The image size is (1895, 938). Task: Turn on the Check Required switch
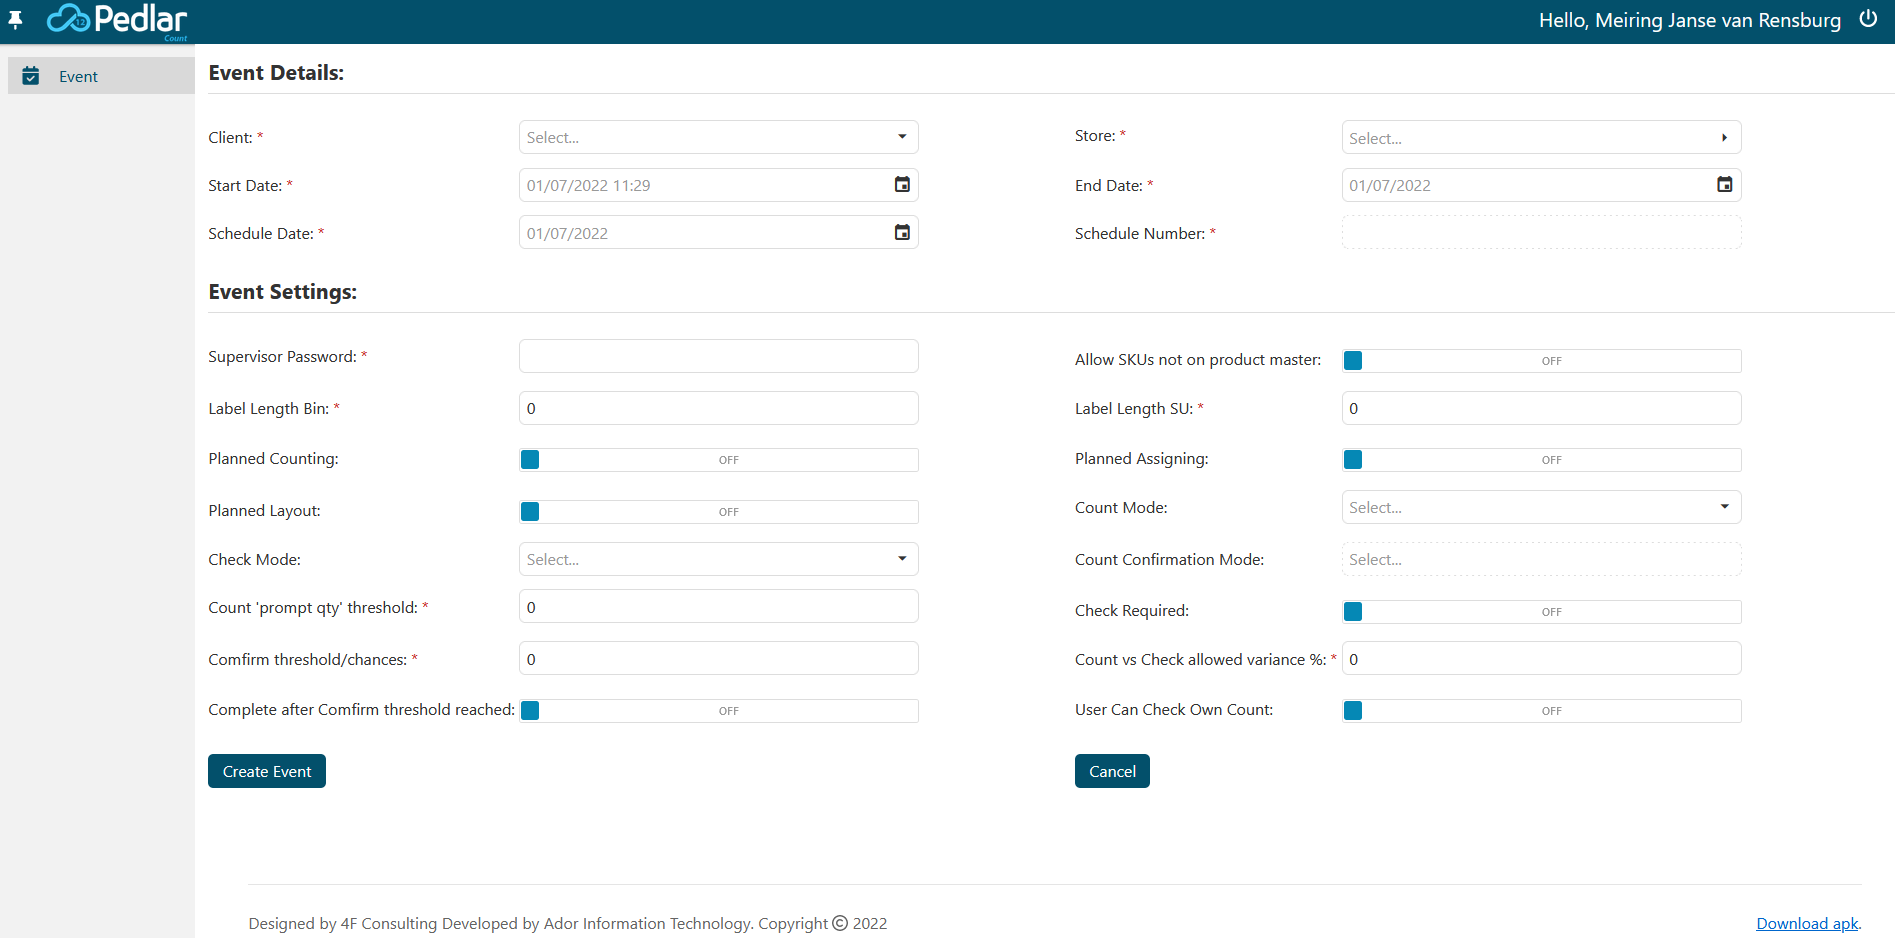click(1540, 612)
